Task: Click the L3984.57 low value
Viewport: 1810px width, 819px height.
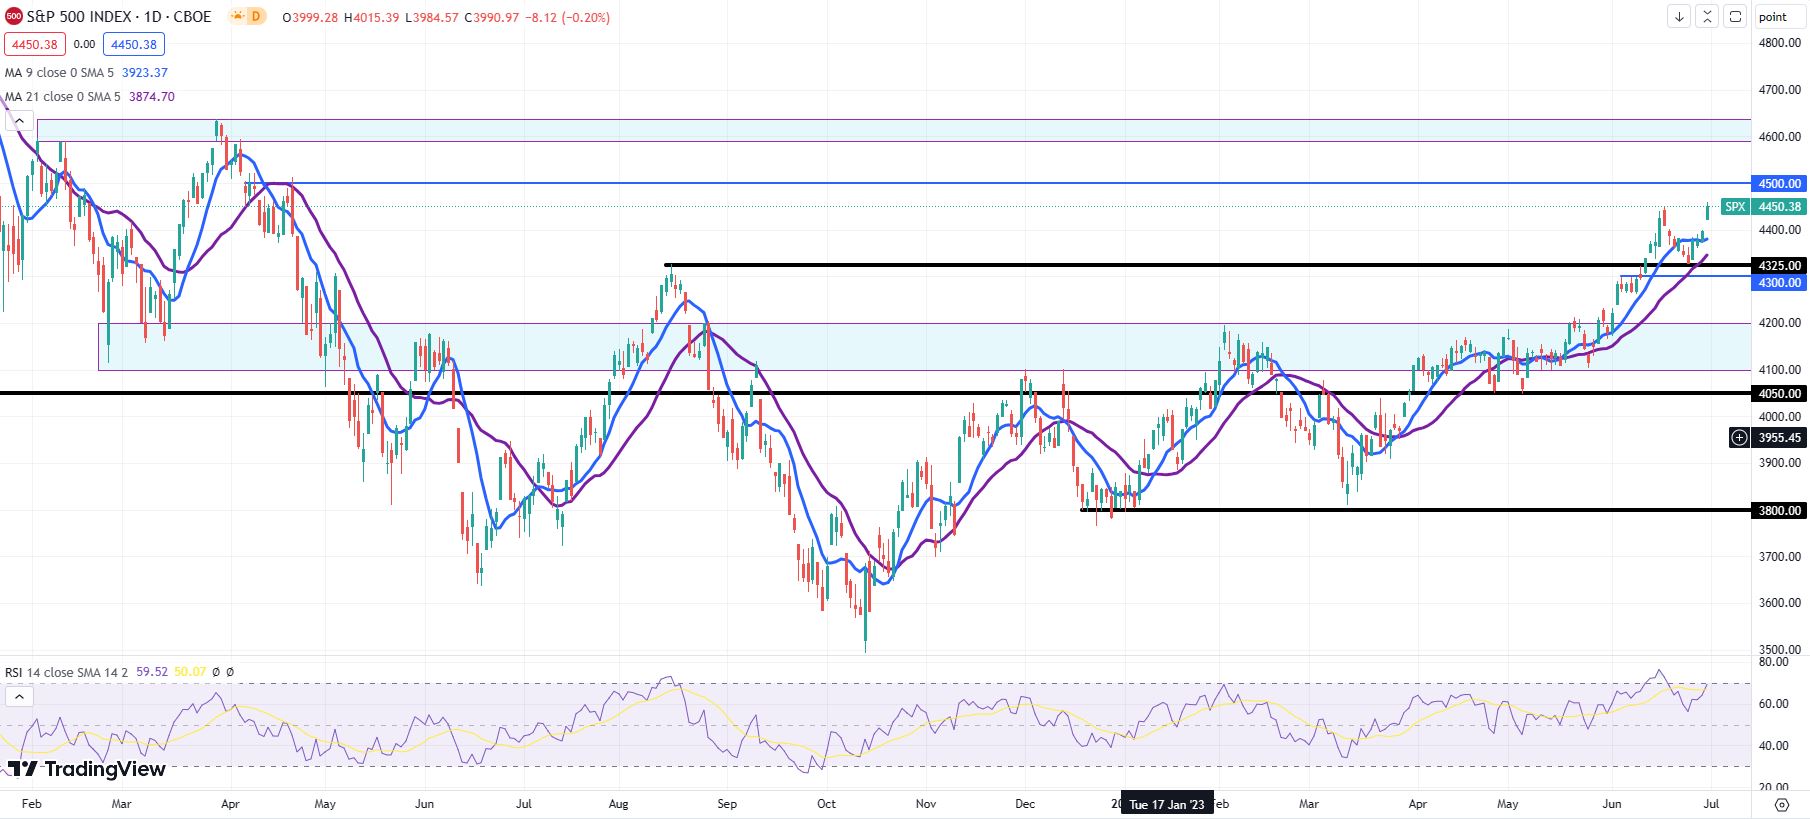Action: point(432,18)
